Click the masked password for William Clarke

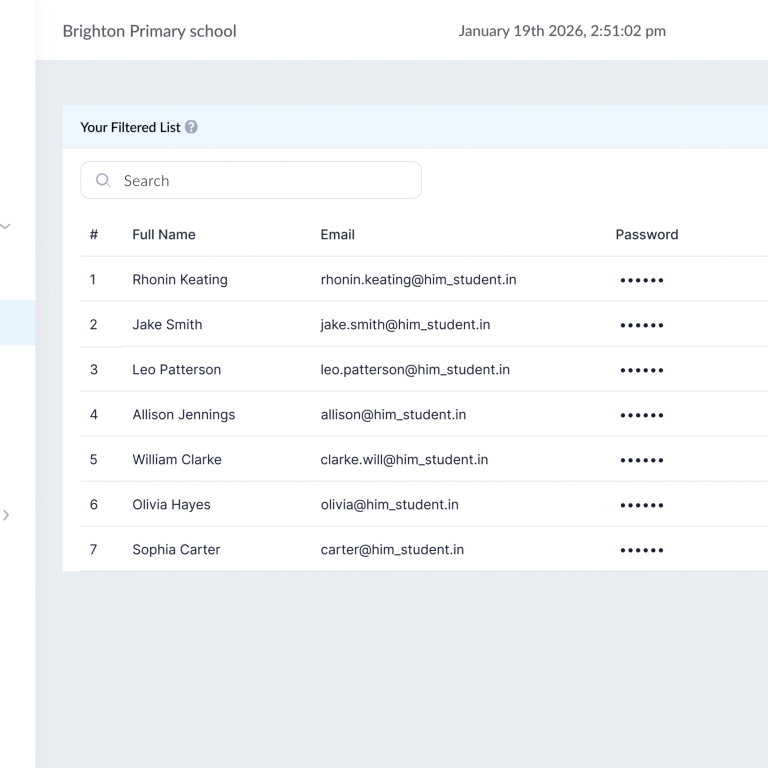(641, 461)
